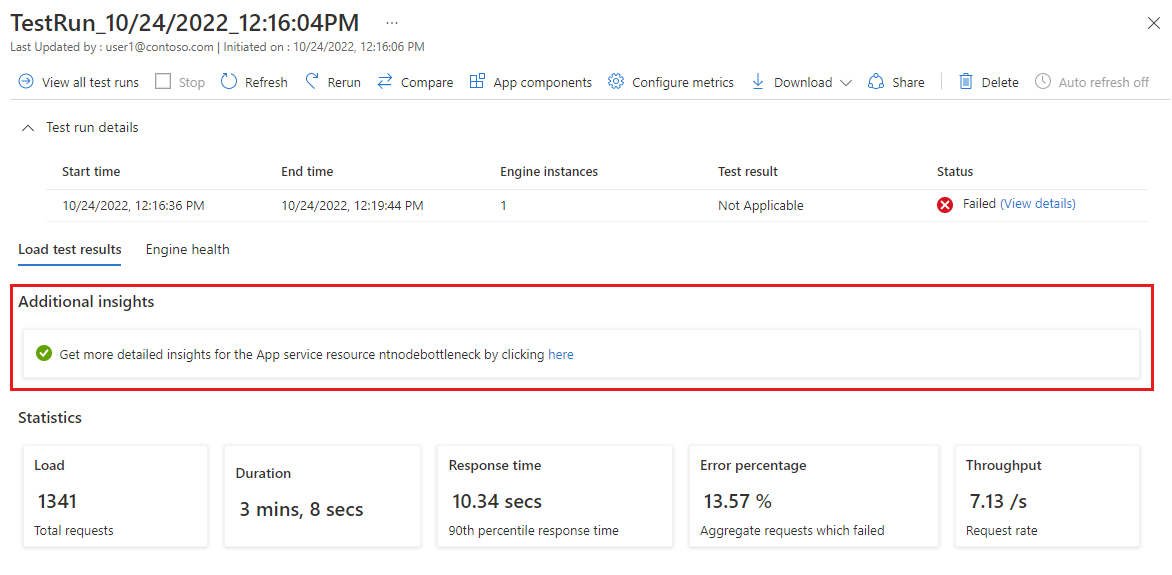Screen dimensions: 1172x575
Task: Toggle Auto refresh off clock control
Action: [1091, 82]
